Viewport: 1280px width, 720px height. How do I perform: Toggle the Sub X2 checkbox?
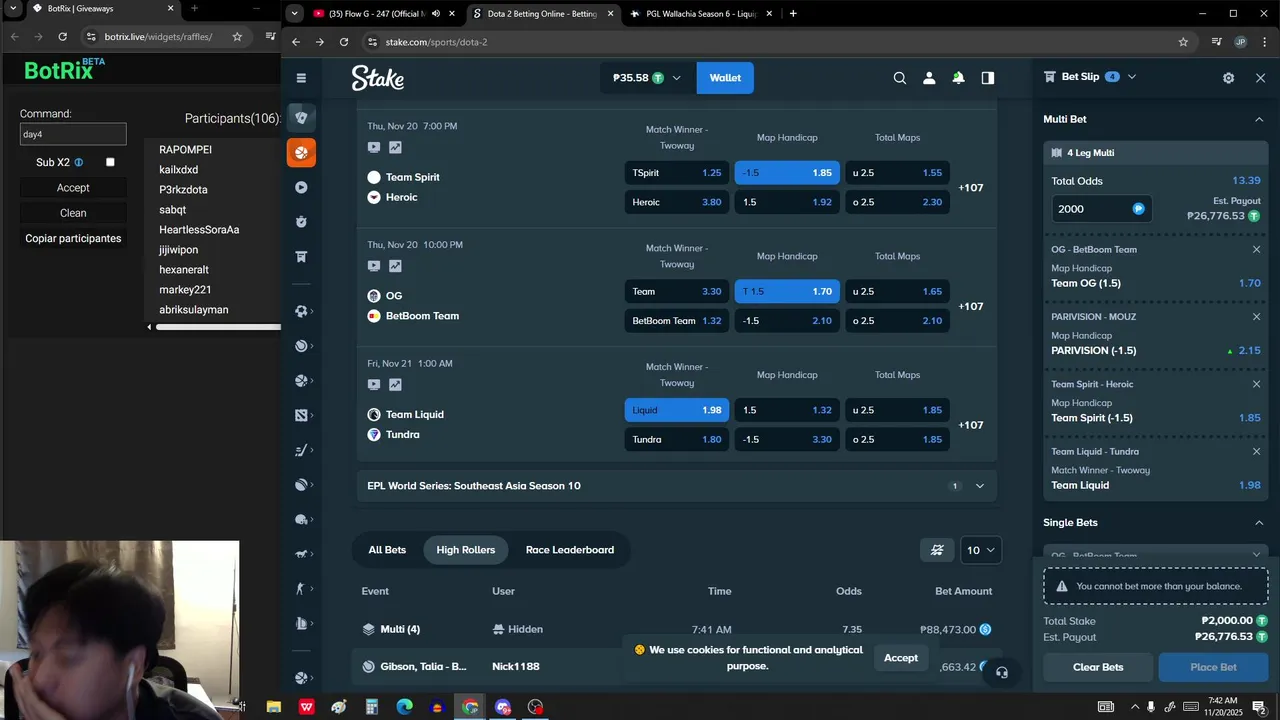point(110,162)
